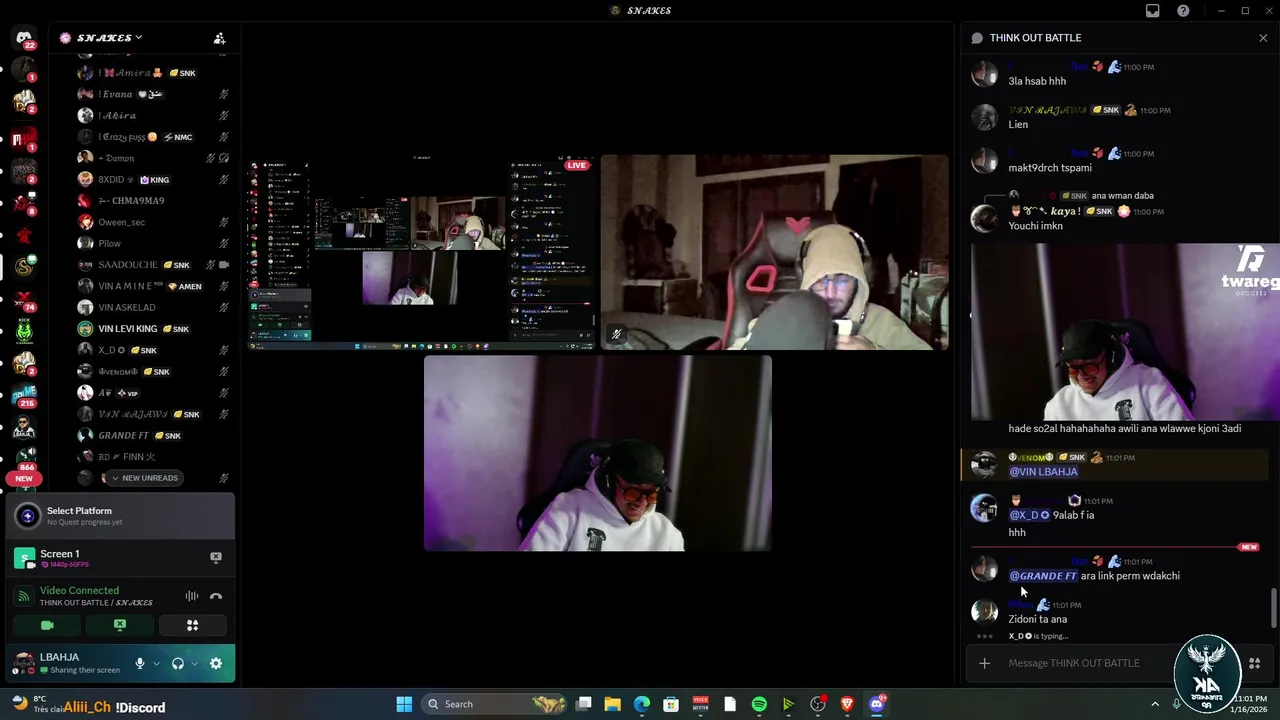The height and width of the screenshot is (720, 1280).
Task: Open microphone input options chevron
Action: click(x=156, y=663)
